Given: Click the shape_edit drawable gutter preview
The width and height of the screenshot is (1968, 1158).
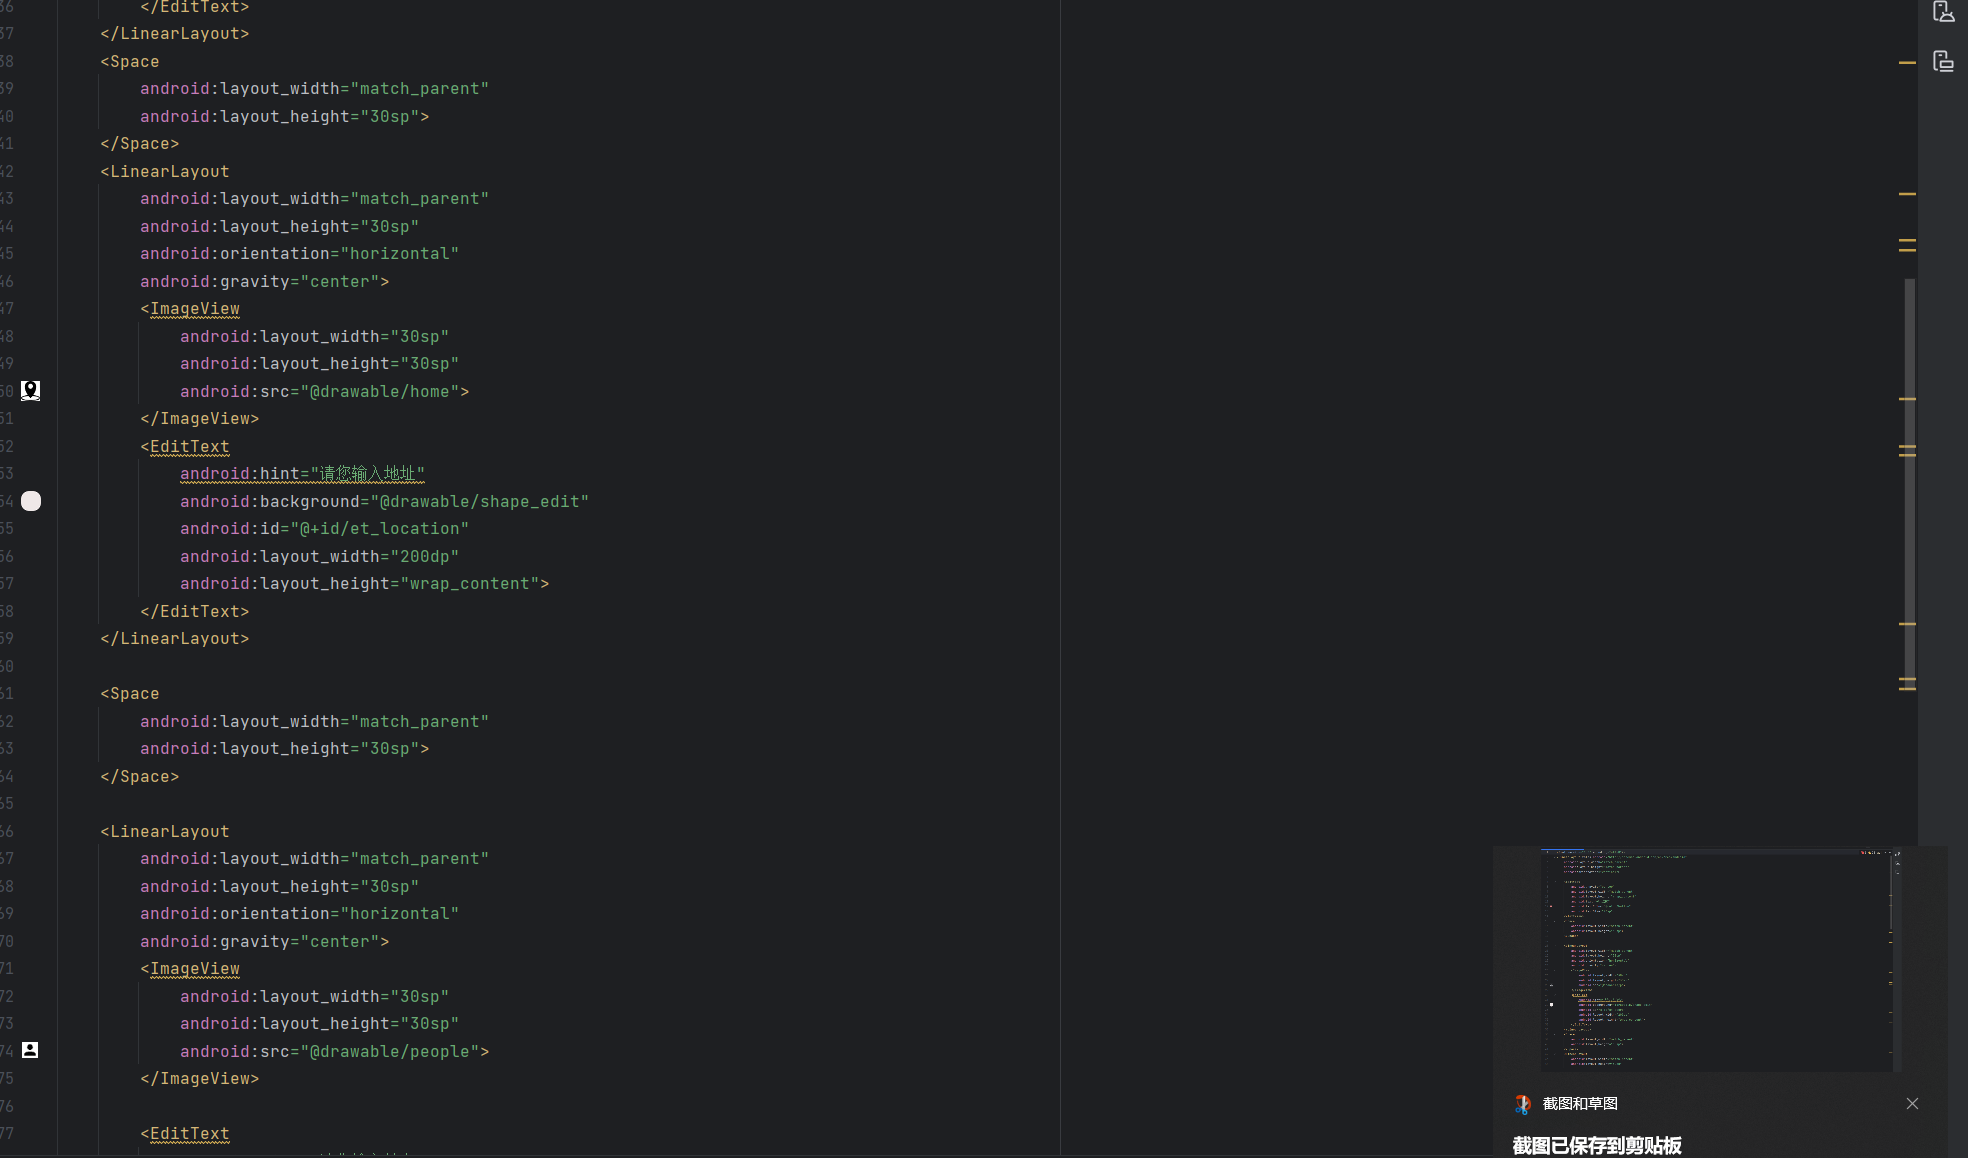Looking at the screenshot, I should (x=31, y=501).
